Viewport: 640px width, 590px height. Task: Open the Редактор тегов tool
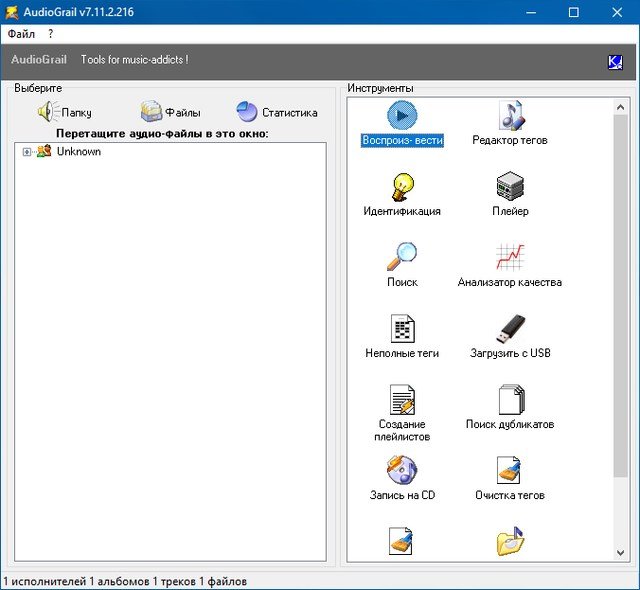point(510,115)
